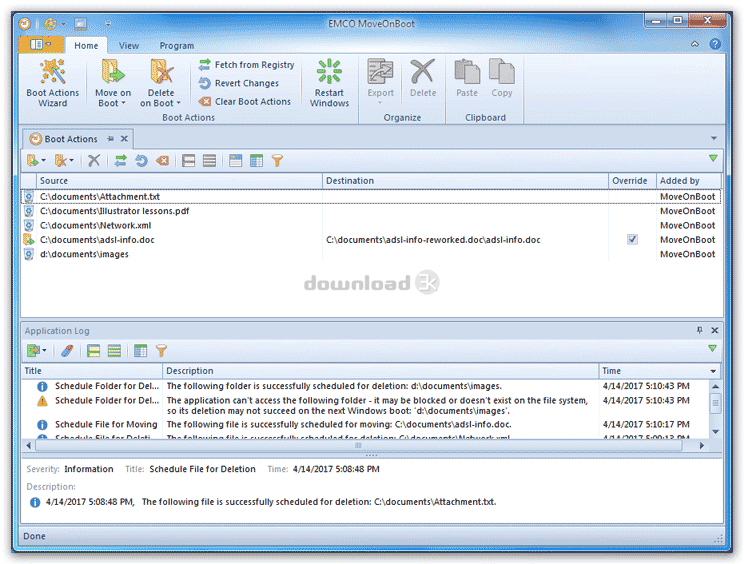This screenshot has width=744, height=564.
Task: Click the log list scroll down arrow
Action: coord(716,432)
